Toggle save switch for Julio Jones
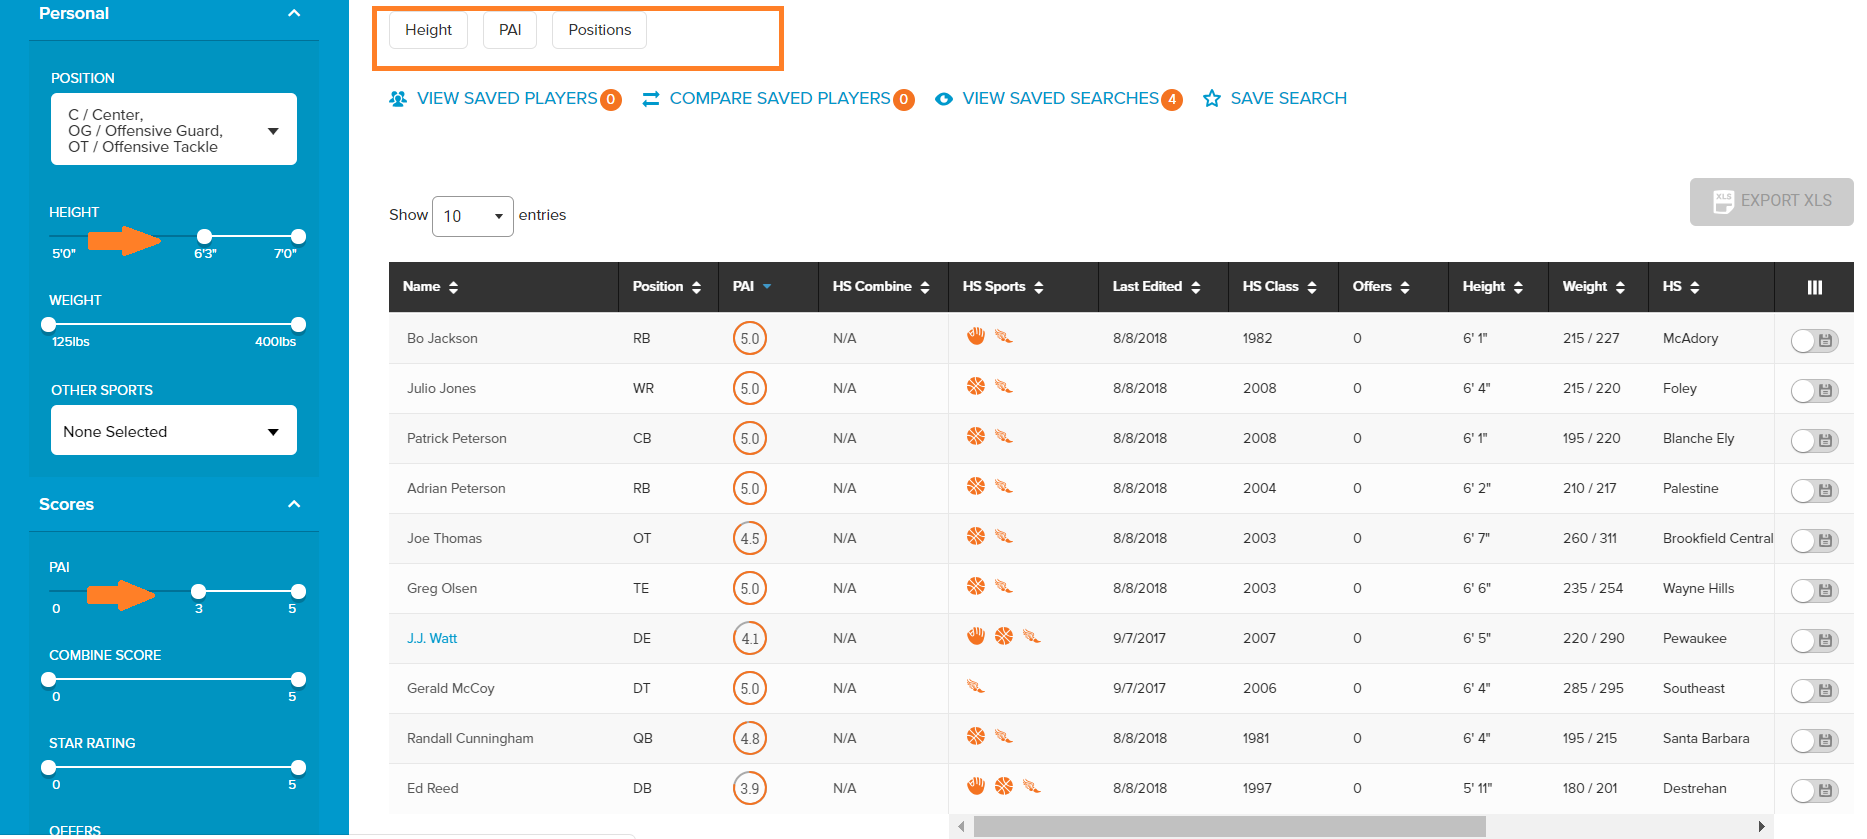Image resolution: width=1867 pixels, height=839 pixels. pos(1814,391)
